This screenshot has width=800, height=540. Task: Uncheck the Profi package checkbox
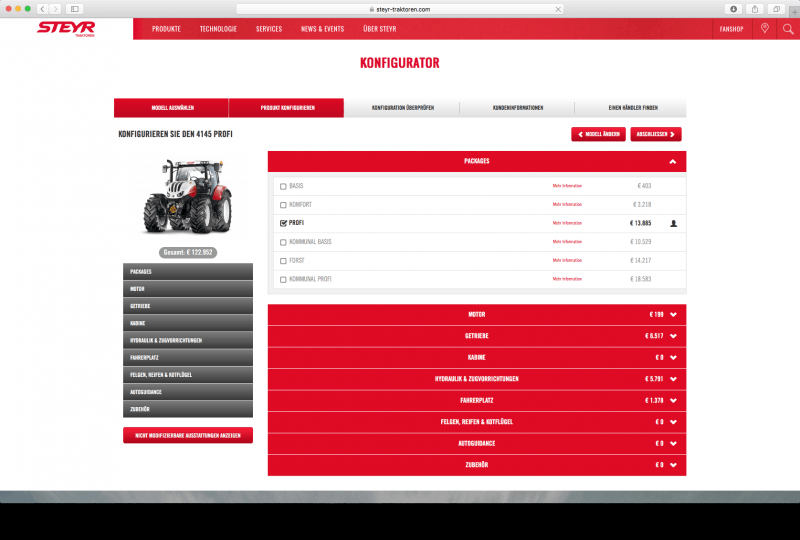pyautogui.click(x=283, y=223)
